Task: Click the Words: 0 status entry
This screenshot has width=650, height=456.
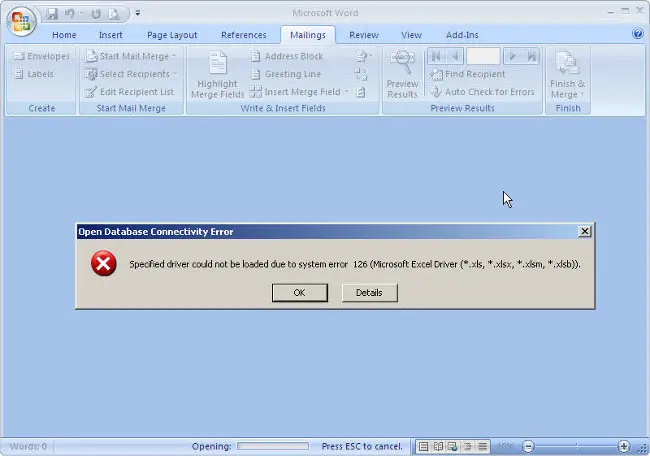Action: pyautogui.click(x=28, y=446)
